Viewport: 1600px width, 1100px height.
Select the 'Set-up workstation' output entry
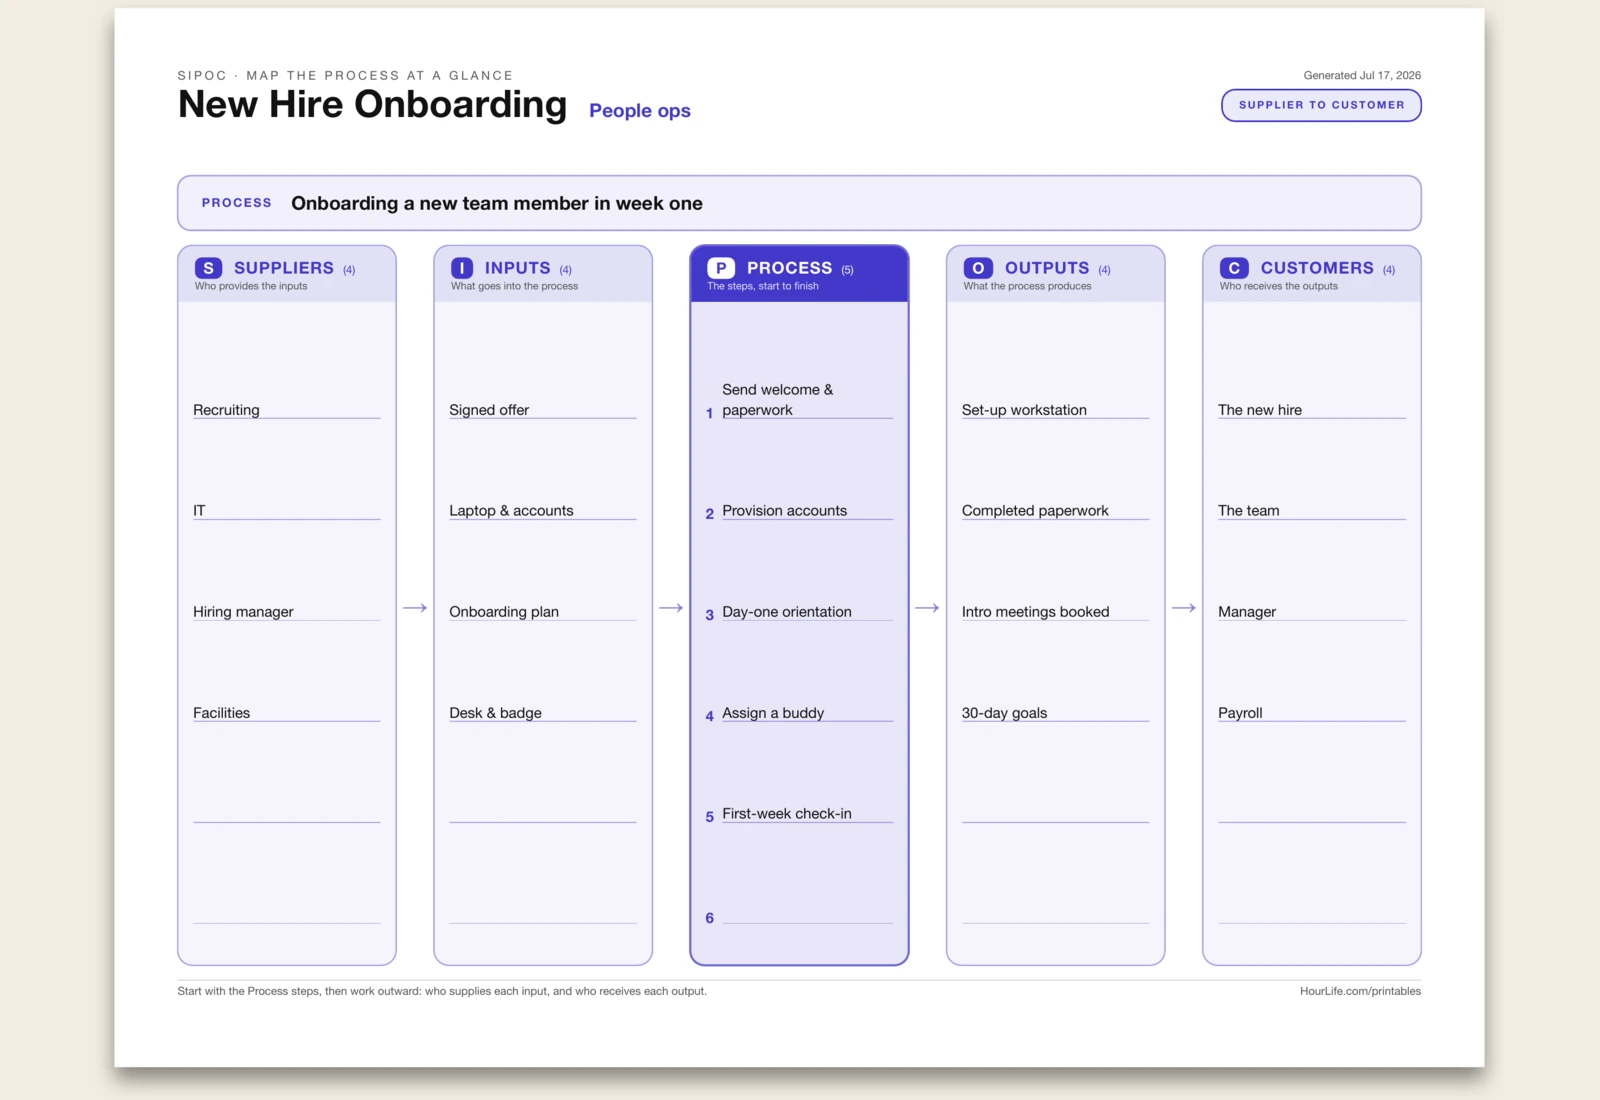tap(1024, 410)
